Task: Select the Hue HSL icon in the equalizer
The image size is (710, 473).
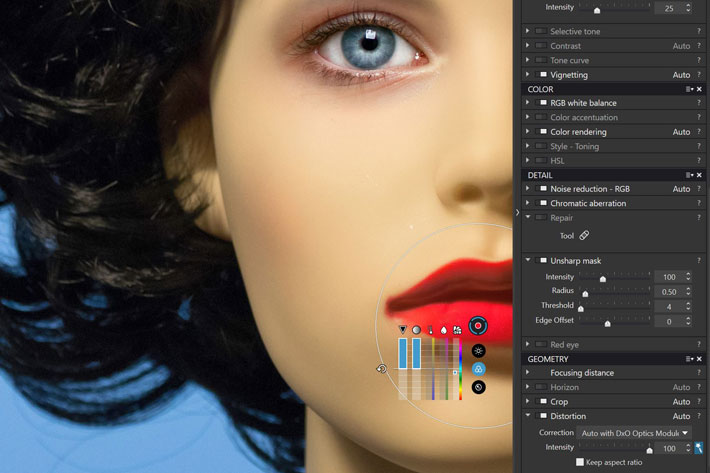Action: [x=457, y=330]
